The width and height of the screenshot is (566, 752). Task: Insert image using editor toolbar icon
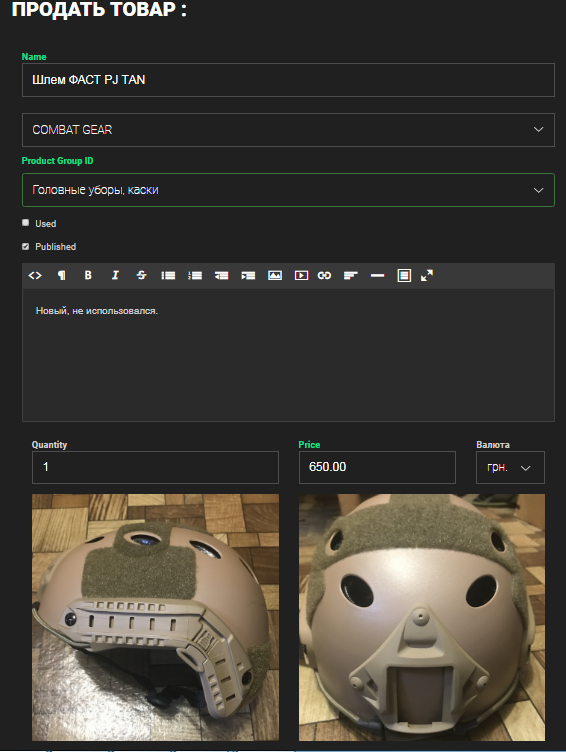[x=275, y=275]
